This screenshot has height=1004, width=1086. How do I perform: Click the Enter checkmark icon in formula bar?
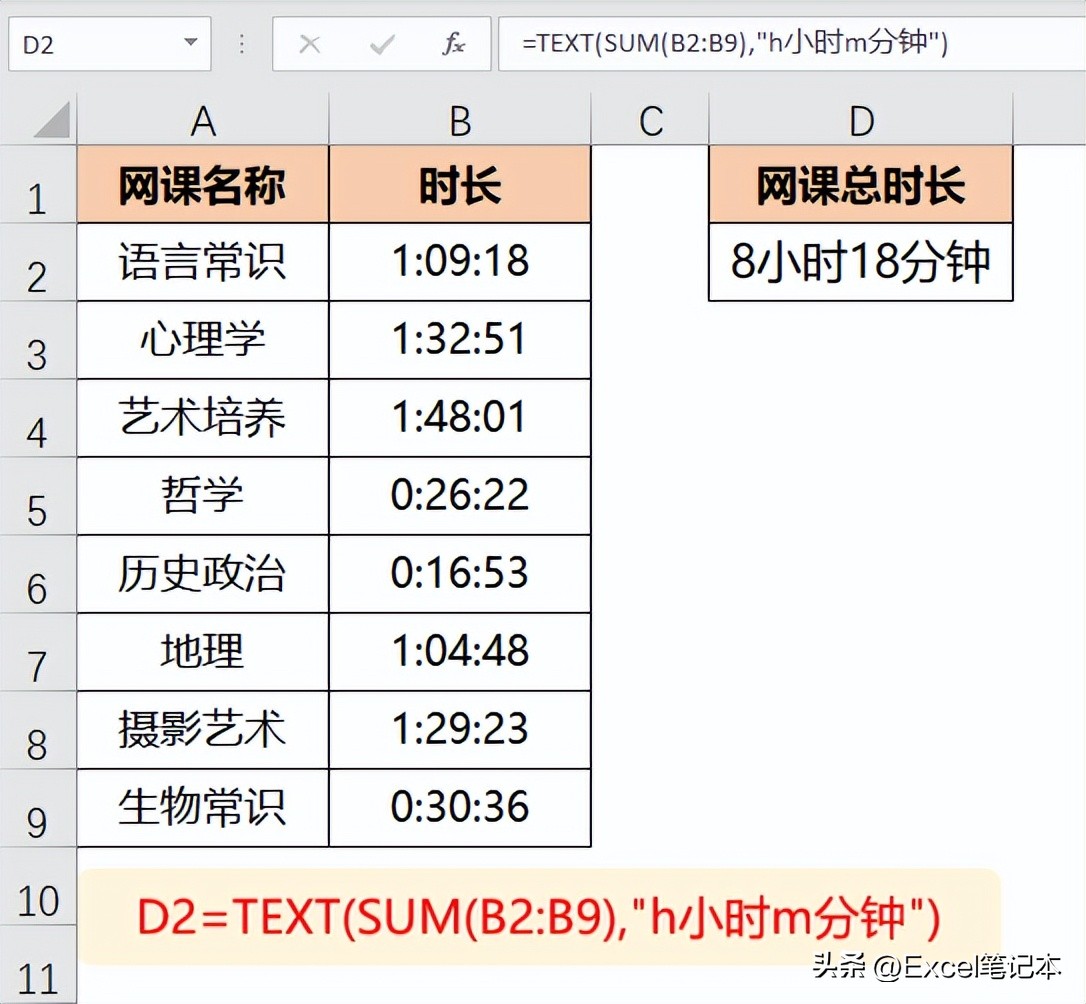[382, 44]
